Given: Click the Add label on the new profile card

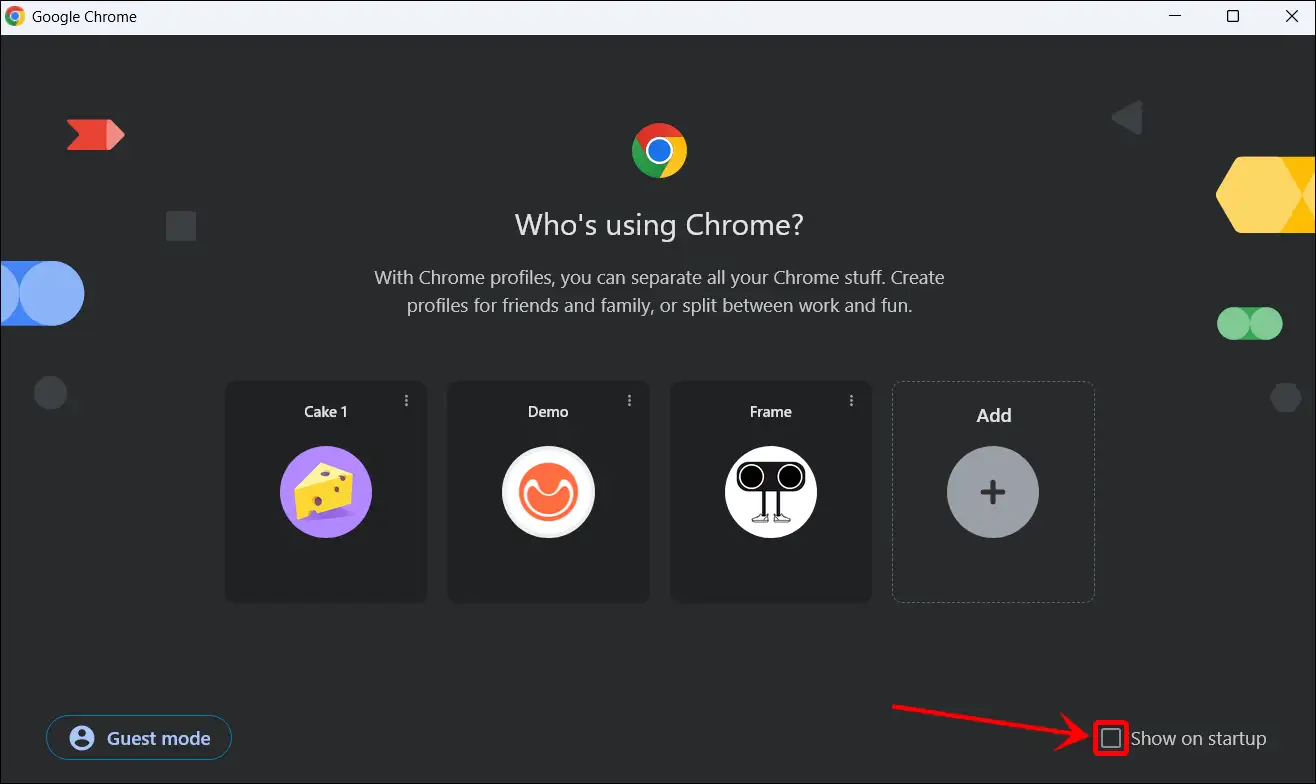Looking at the screenshot, I should click(994, 415).
